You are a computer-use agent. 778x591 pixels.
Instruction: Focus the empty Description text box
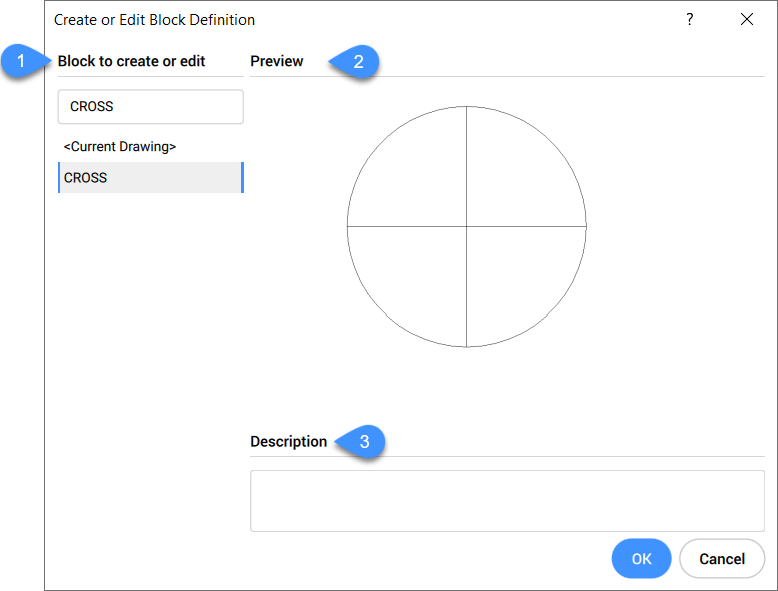[507, 501]
